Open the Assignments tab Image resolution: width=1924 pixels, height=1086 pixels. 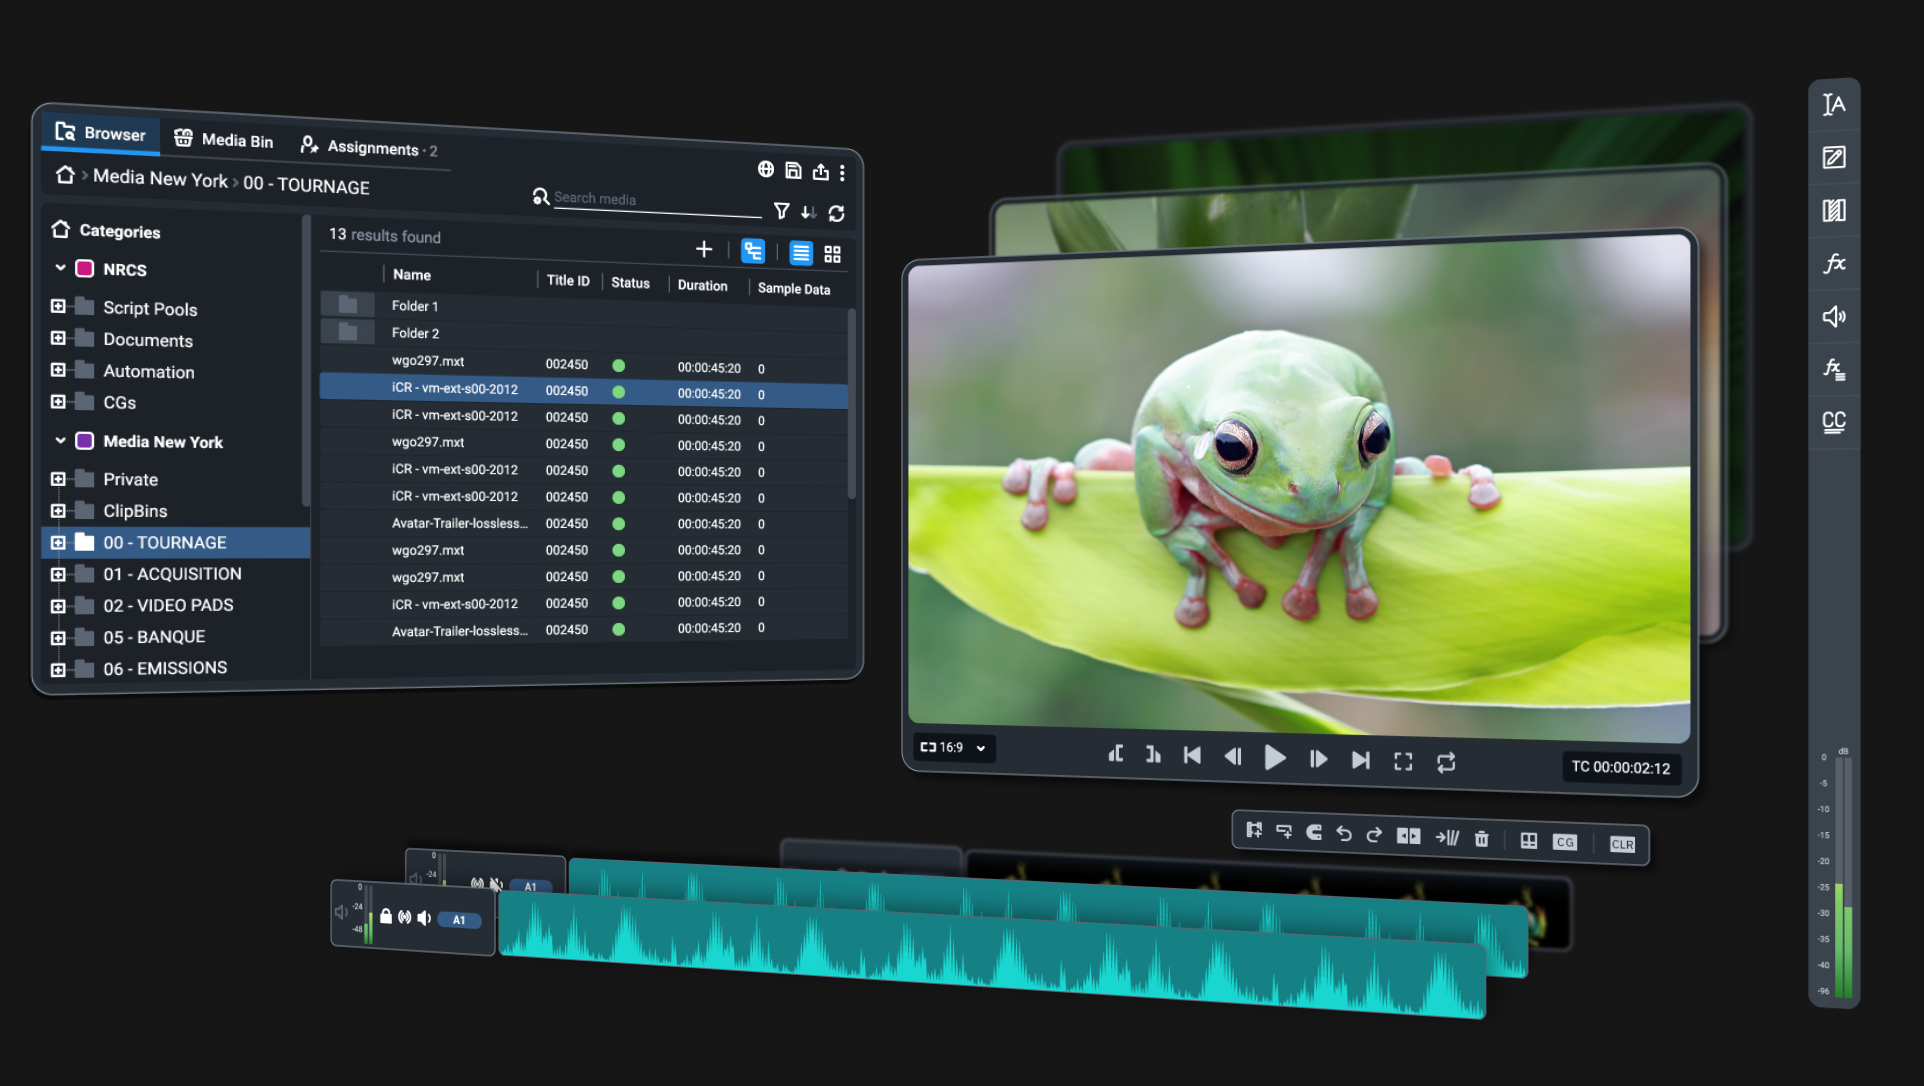368,147
